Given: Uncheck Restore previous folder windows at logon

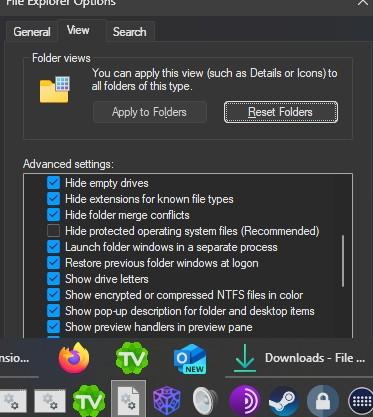Looking at the screenshot, I should coord(53,263).
